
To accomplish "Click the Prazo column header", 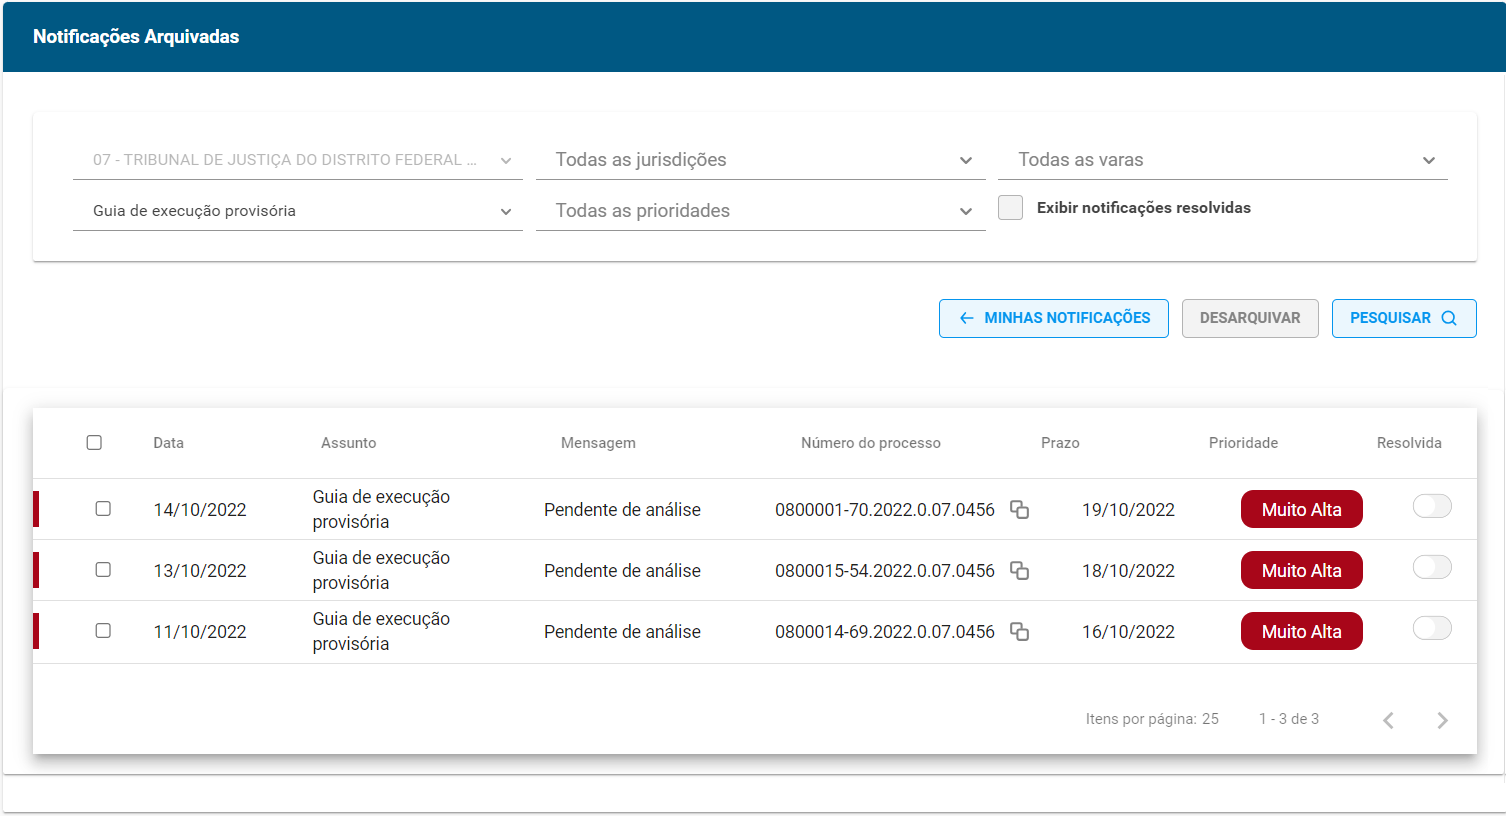I will [x=1060, y=443].
